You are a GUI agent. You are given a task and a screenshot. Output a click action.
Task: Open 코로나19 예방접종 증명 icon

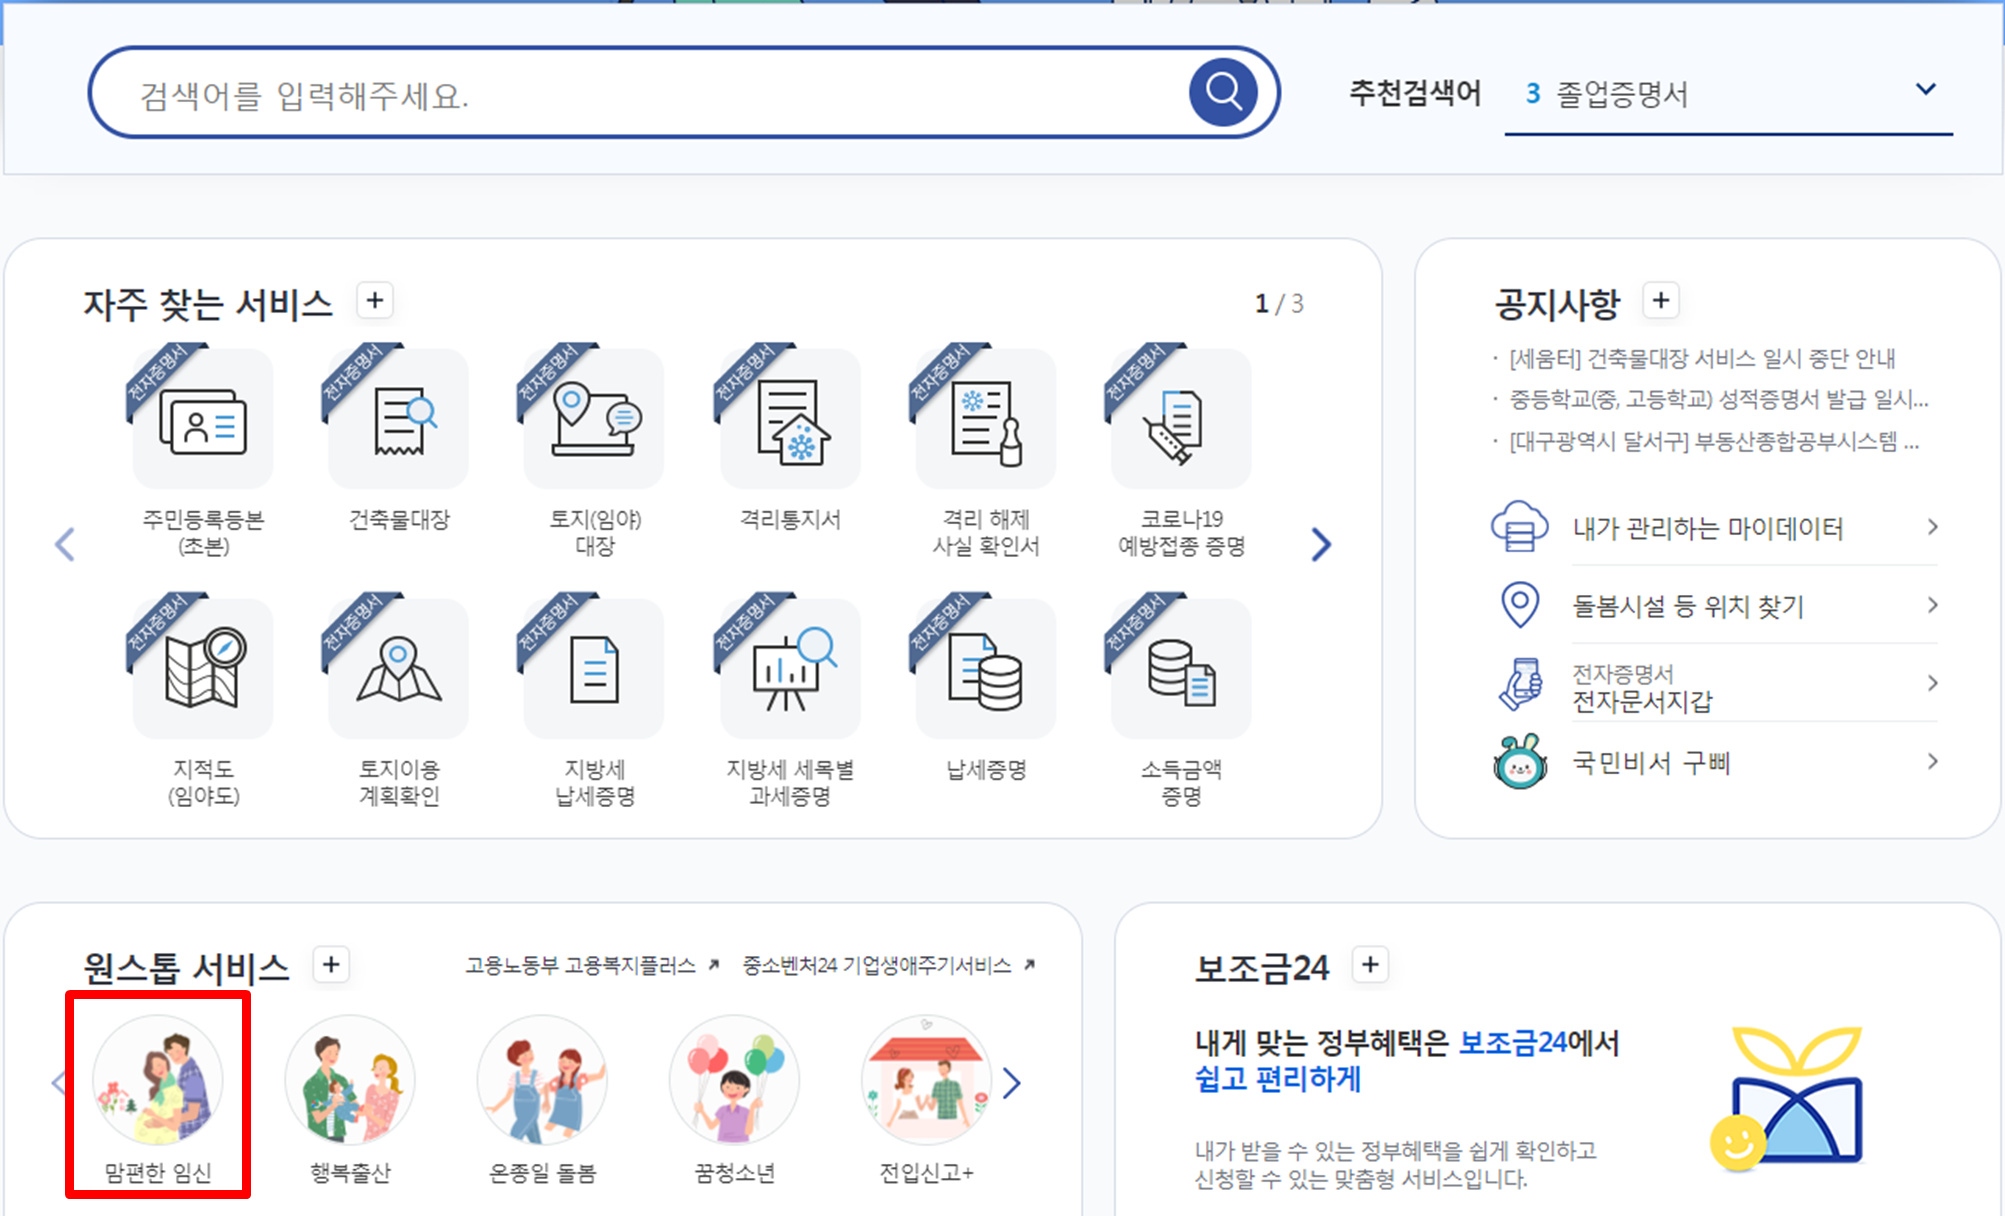click(x=1181, y=421)
